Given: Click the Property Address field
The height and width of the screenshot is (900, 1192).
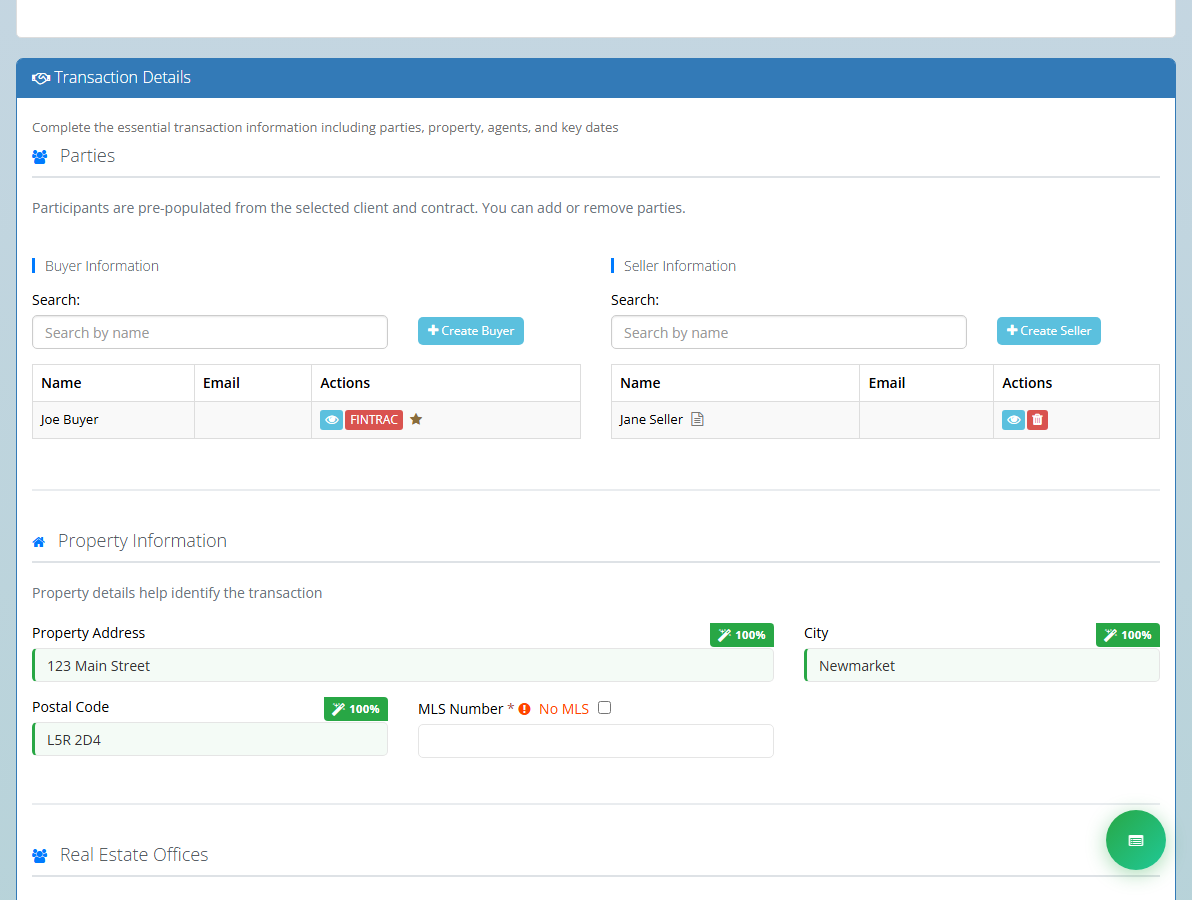Looking at the screenshot, I should point(403,665).
